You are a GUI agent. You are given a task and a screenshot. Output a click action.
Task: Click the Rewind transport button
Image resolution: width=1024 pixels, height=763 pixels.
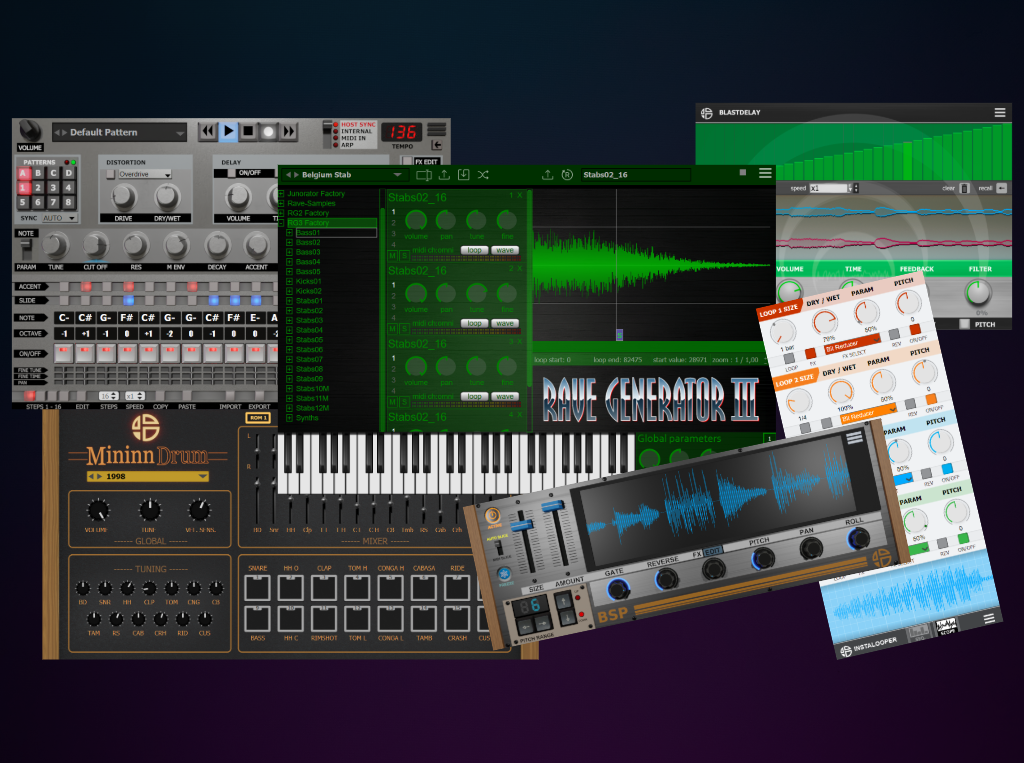click(x=208, y=131)
